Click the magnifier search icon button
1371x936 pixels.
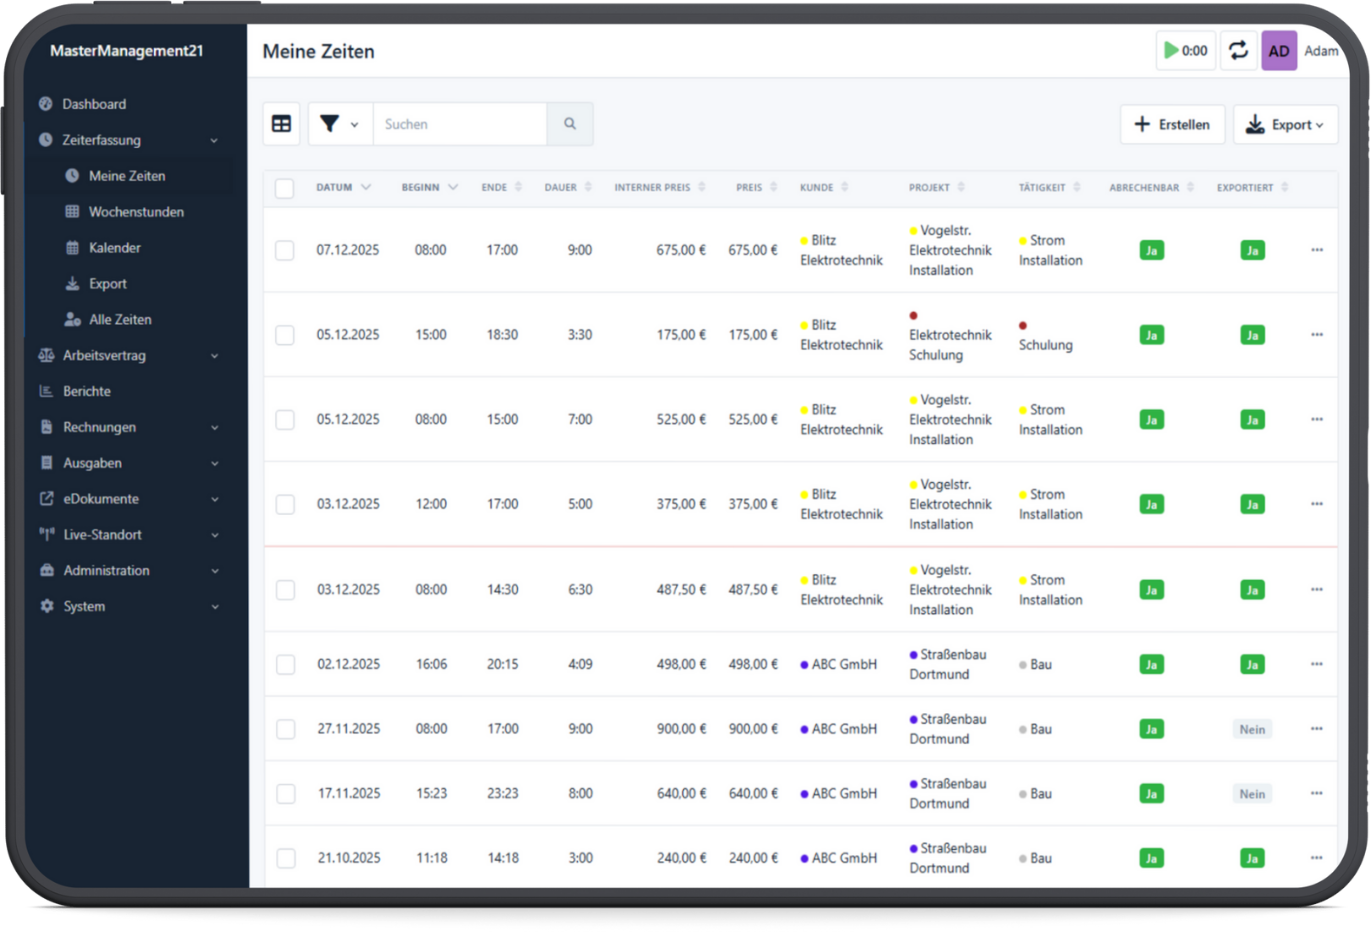tap(570, 124)
